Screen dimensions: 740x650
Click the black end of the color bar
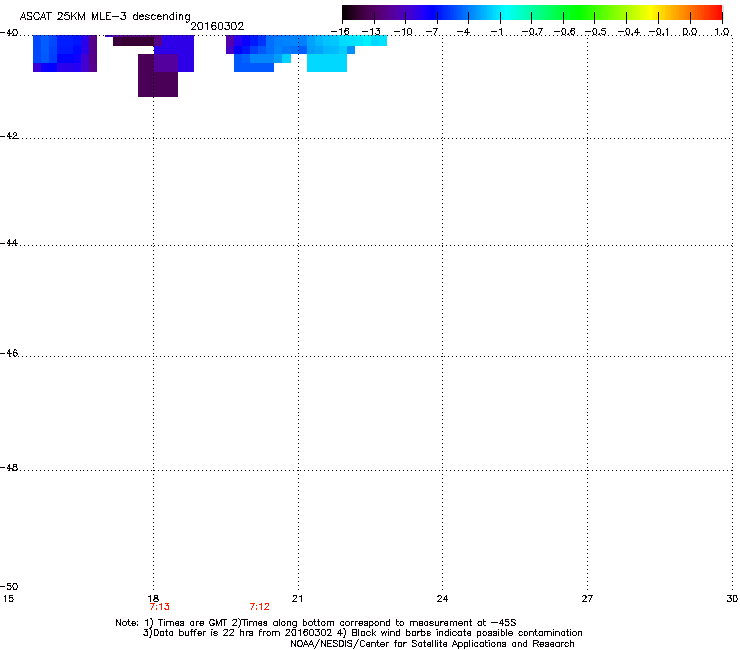(350, 13)
